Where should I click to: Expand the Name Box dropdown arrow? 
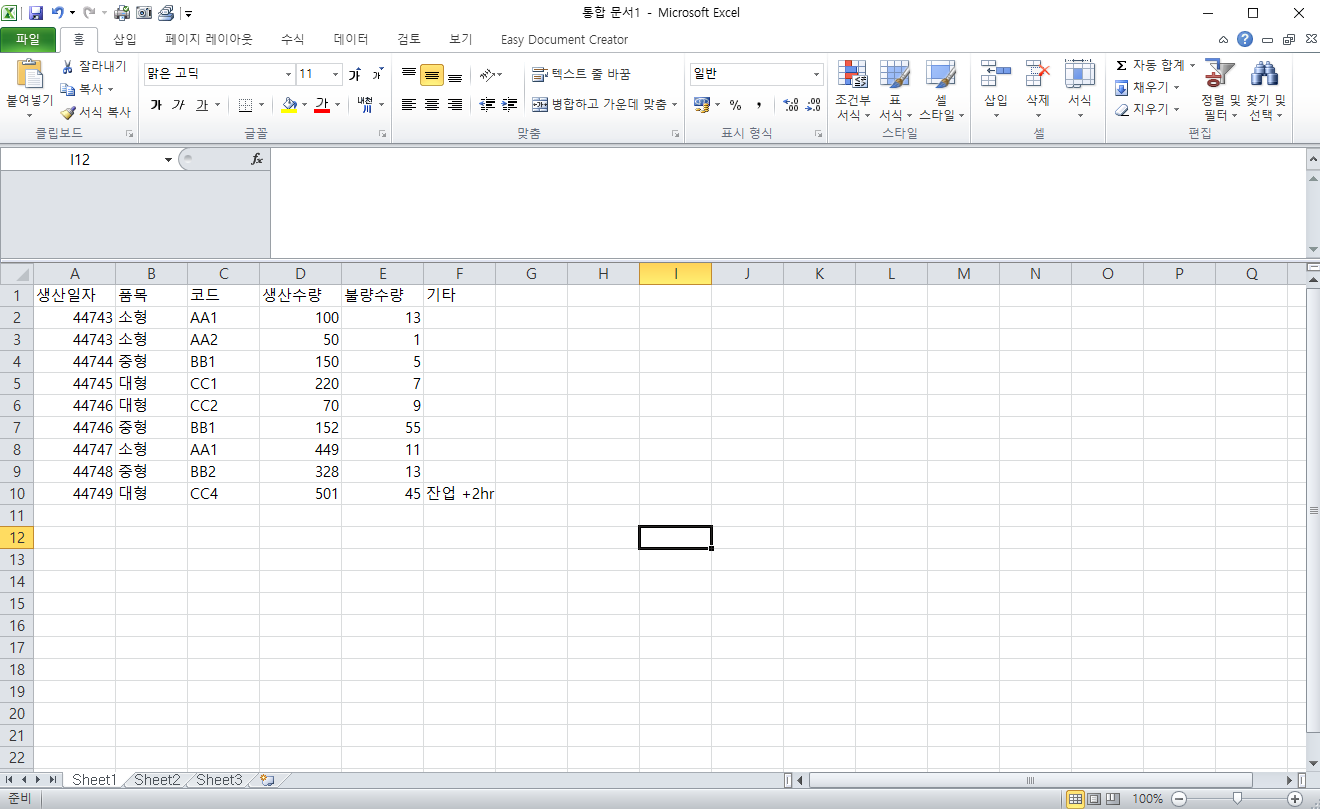click(x=168, y=159)
